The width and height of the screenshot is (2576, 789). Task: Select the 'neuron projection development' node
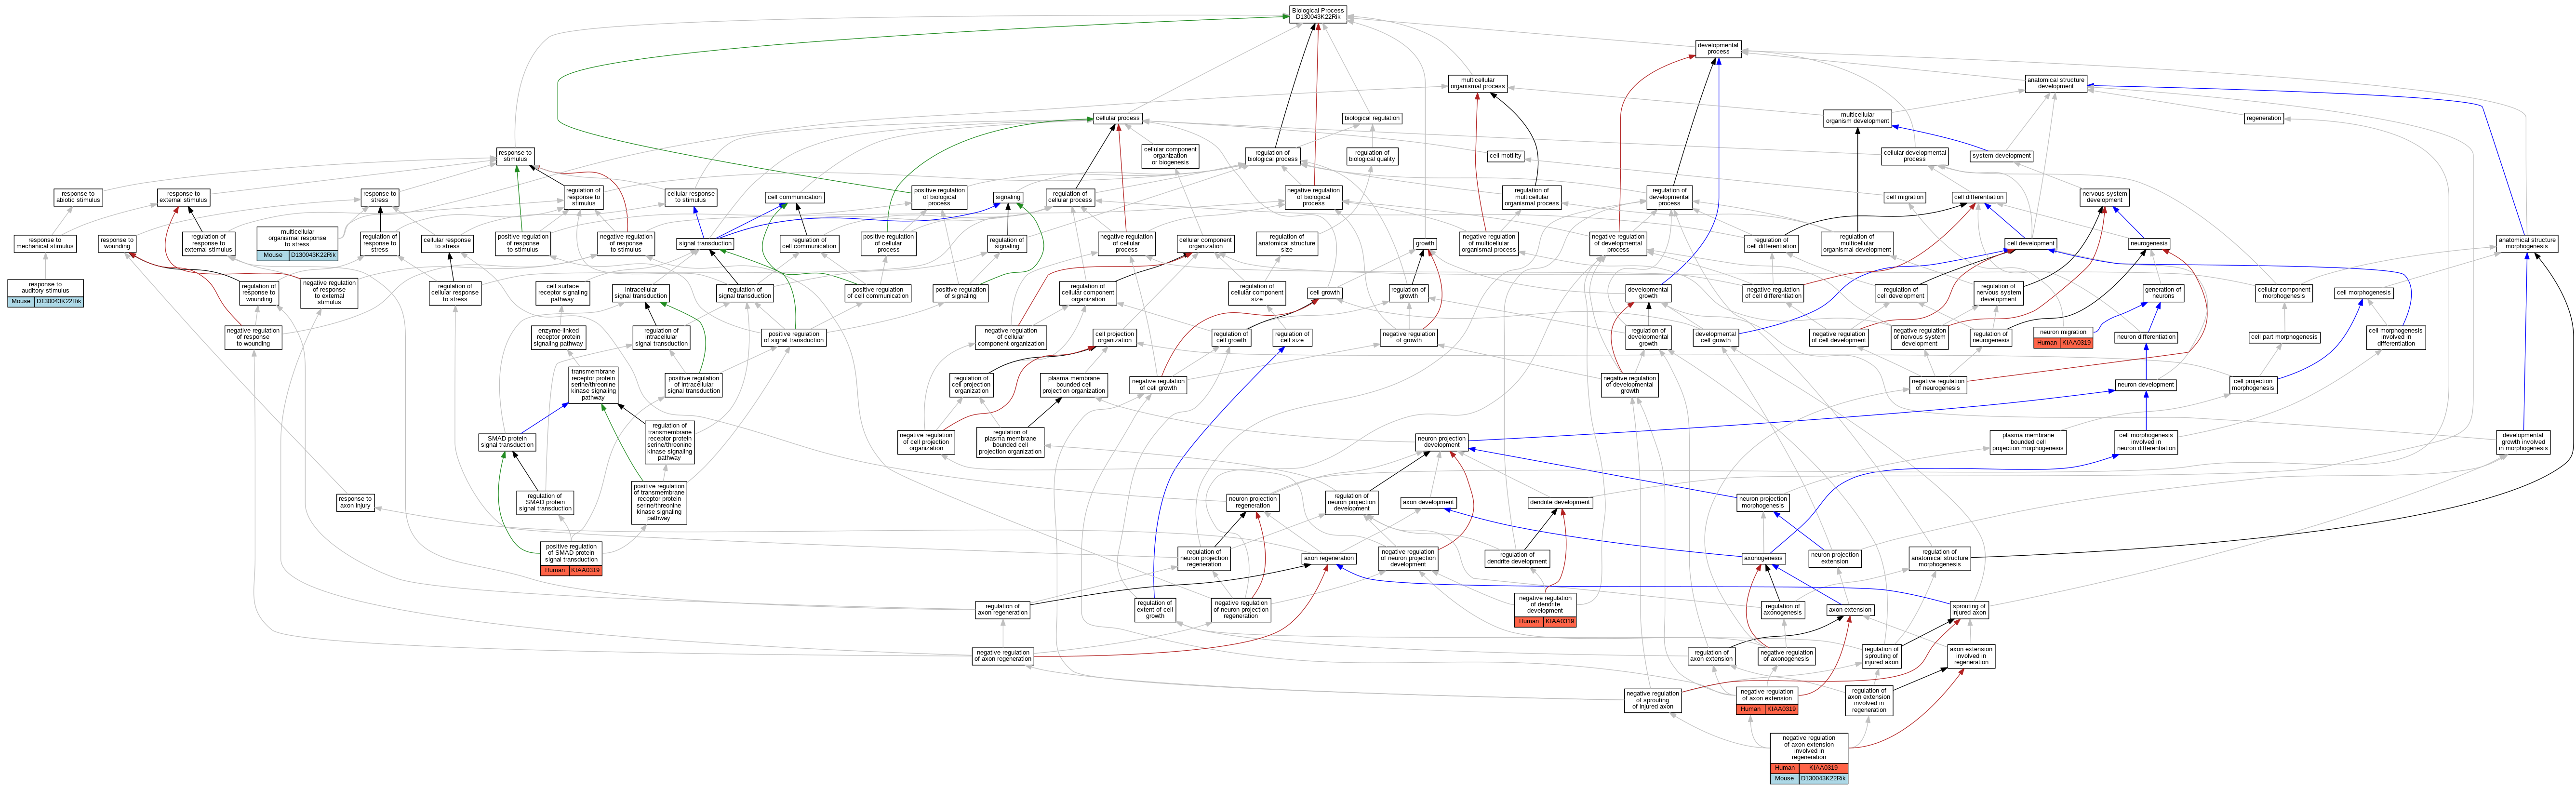click(x=1442, y=441)
